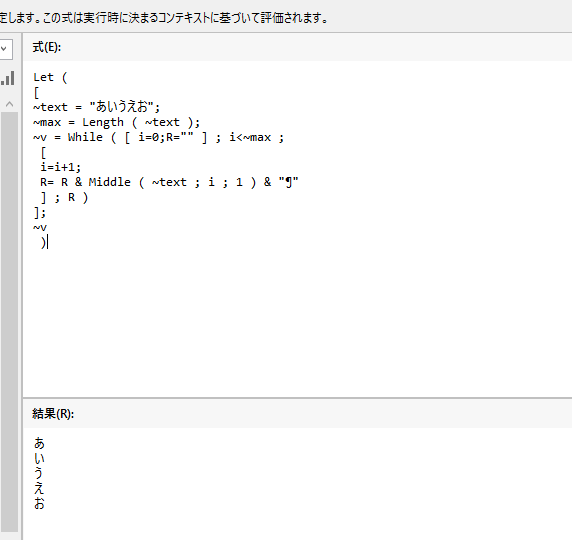This screenshot has height=540, width=572.
Task: Click the result character 'お'
Action: point(39,503)
